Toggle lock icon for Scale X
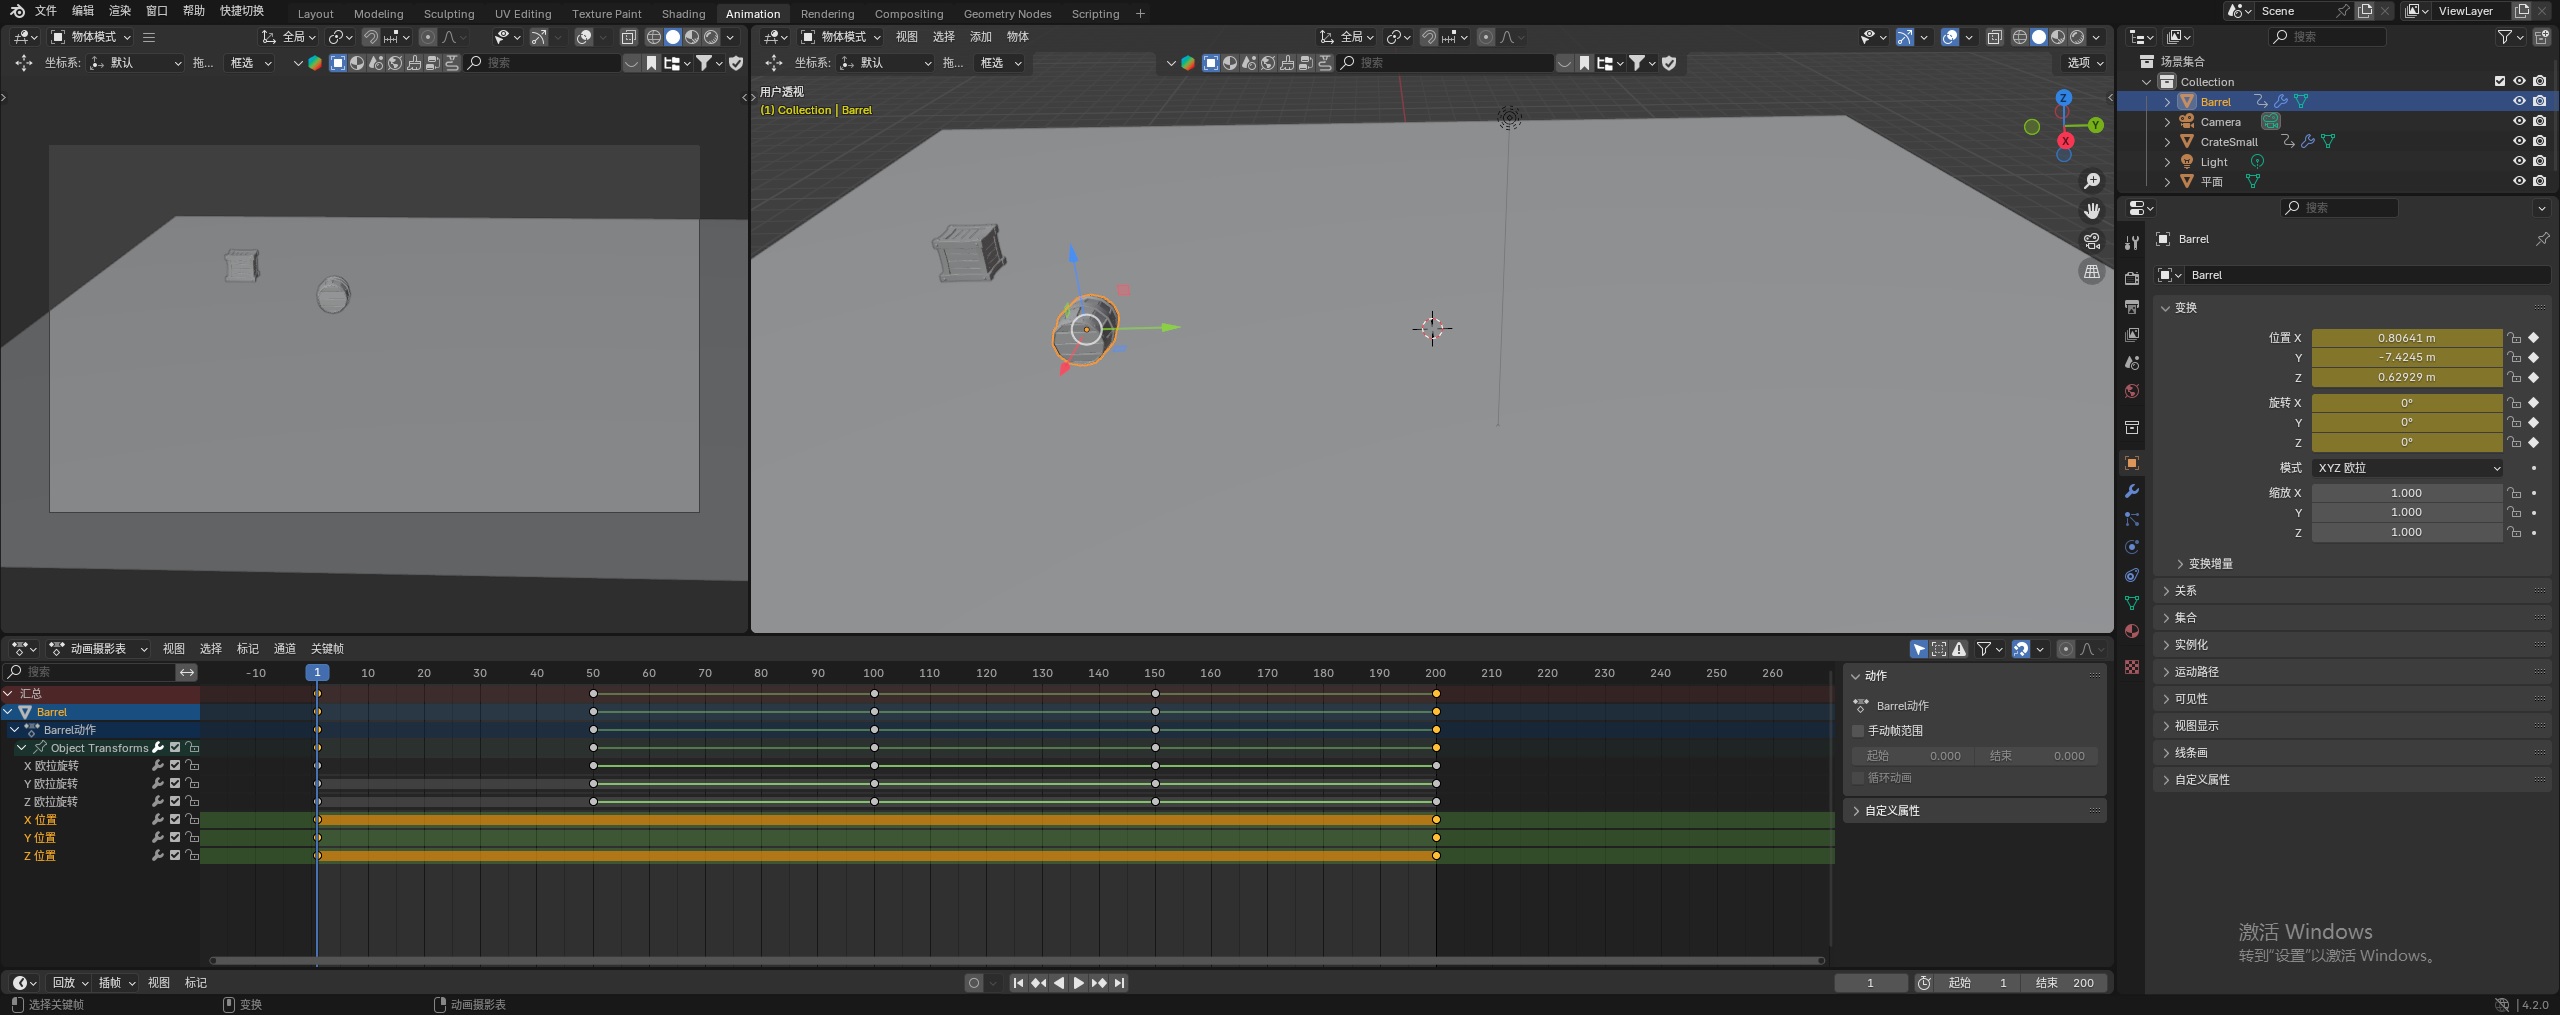This screenshot has width=2560, height=1015. (x=2514, y=493)
